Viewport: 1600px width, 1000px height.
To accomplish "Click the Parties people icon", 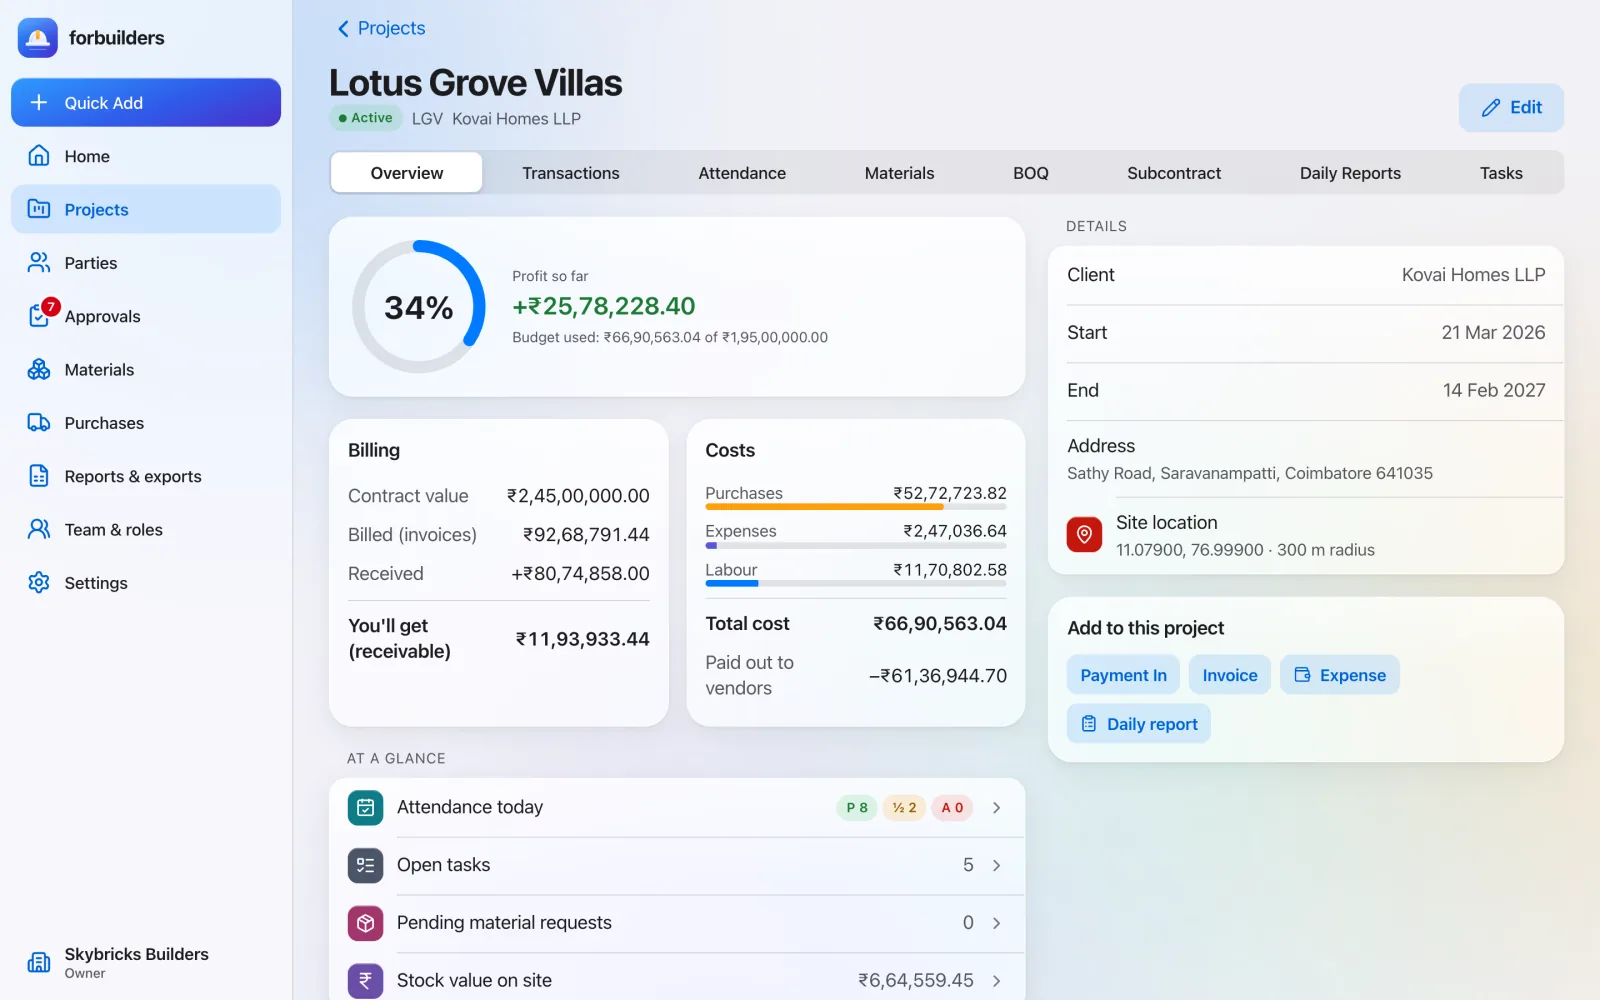I will [x=39, y=263].
